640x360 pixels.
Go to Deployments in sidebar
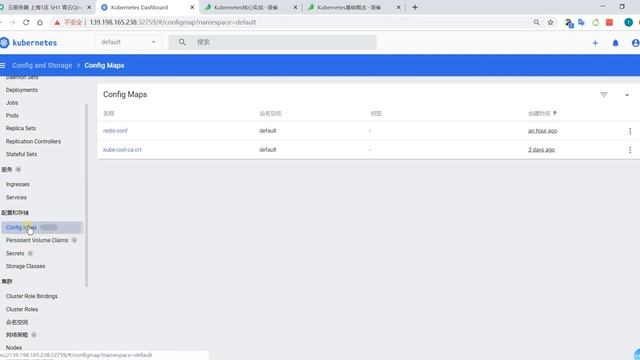pos(22,90)
